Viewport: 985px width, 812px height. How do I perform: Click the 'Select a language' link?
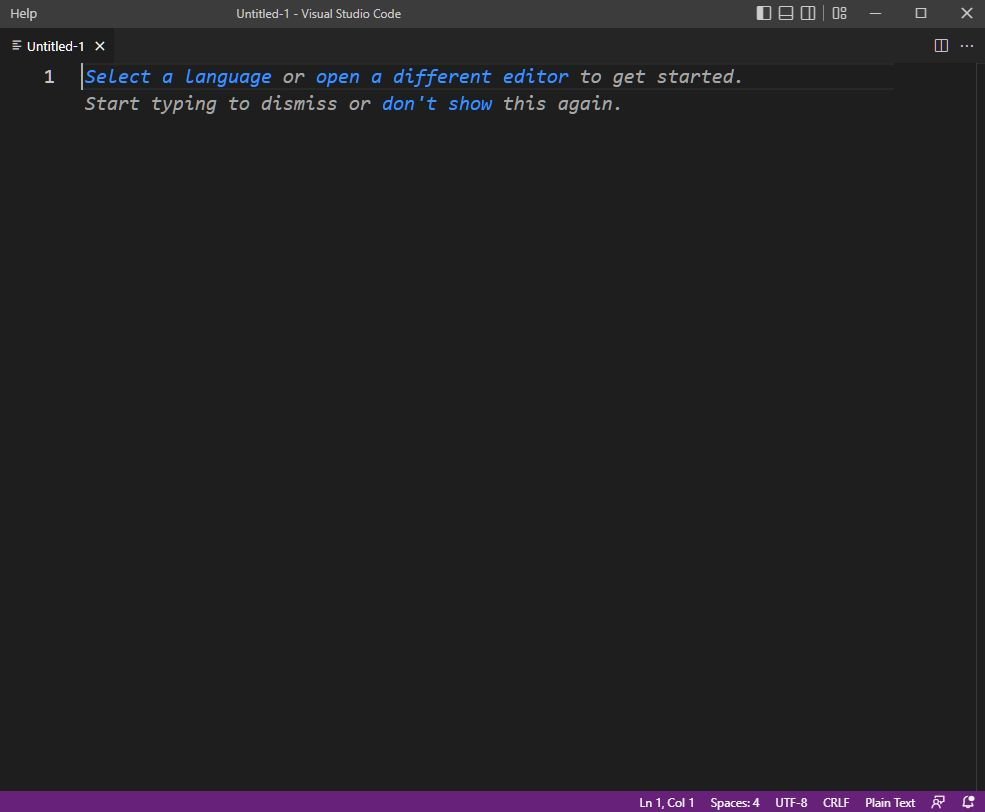click(178, 77)
